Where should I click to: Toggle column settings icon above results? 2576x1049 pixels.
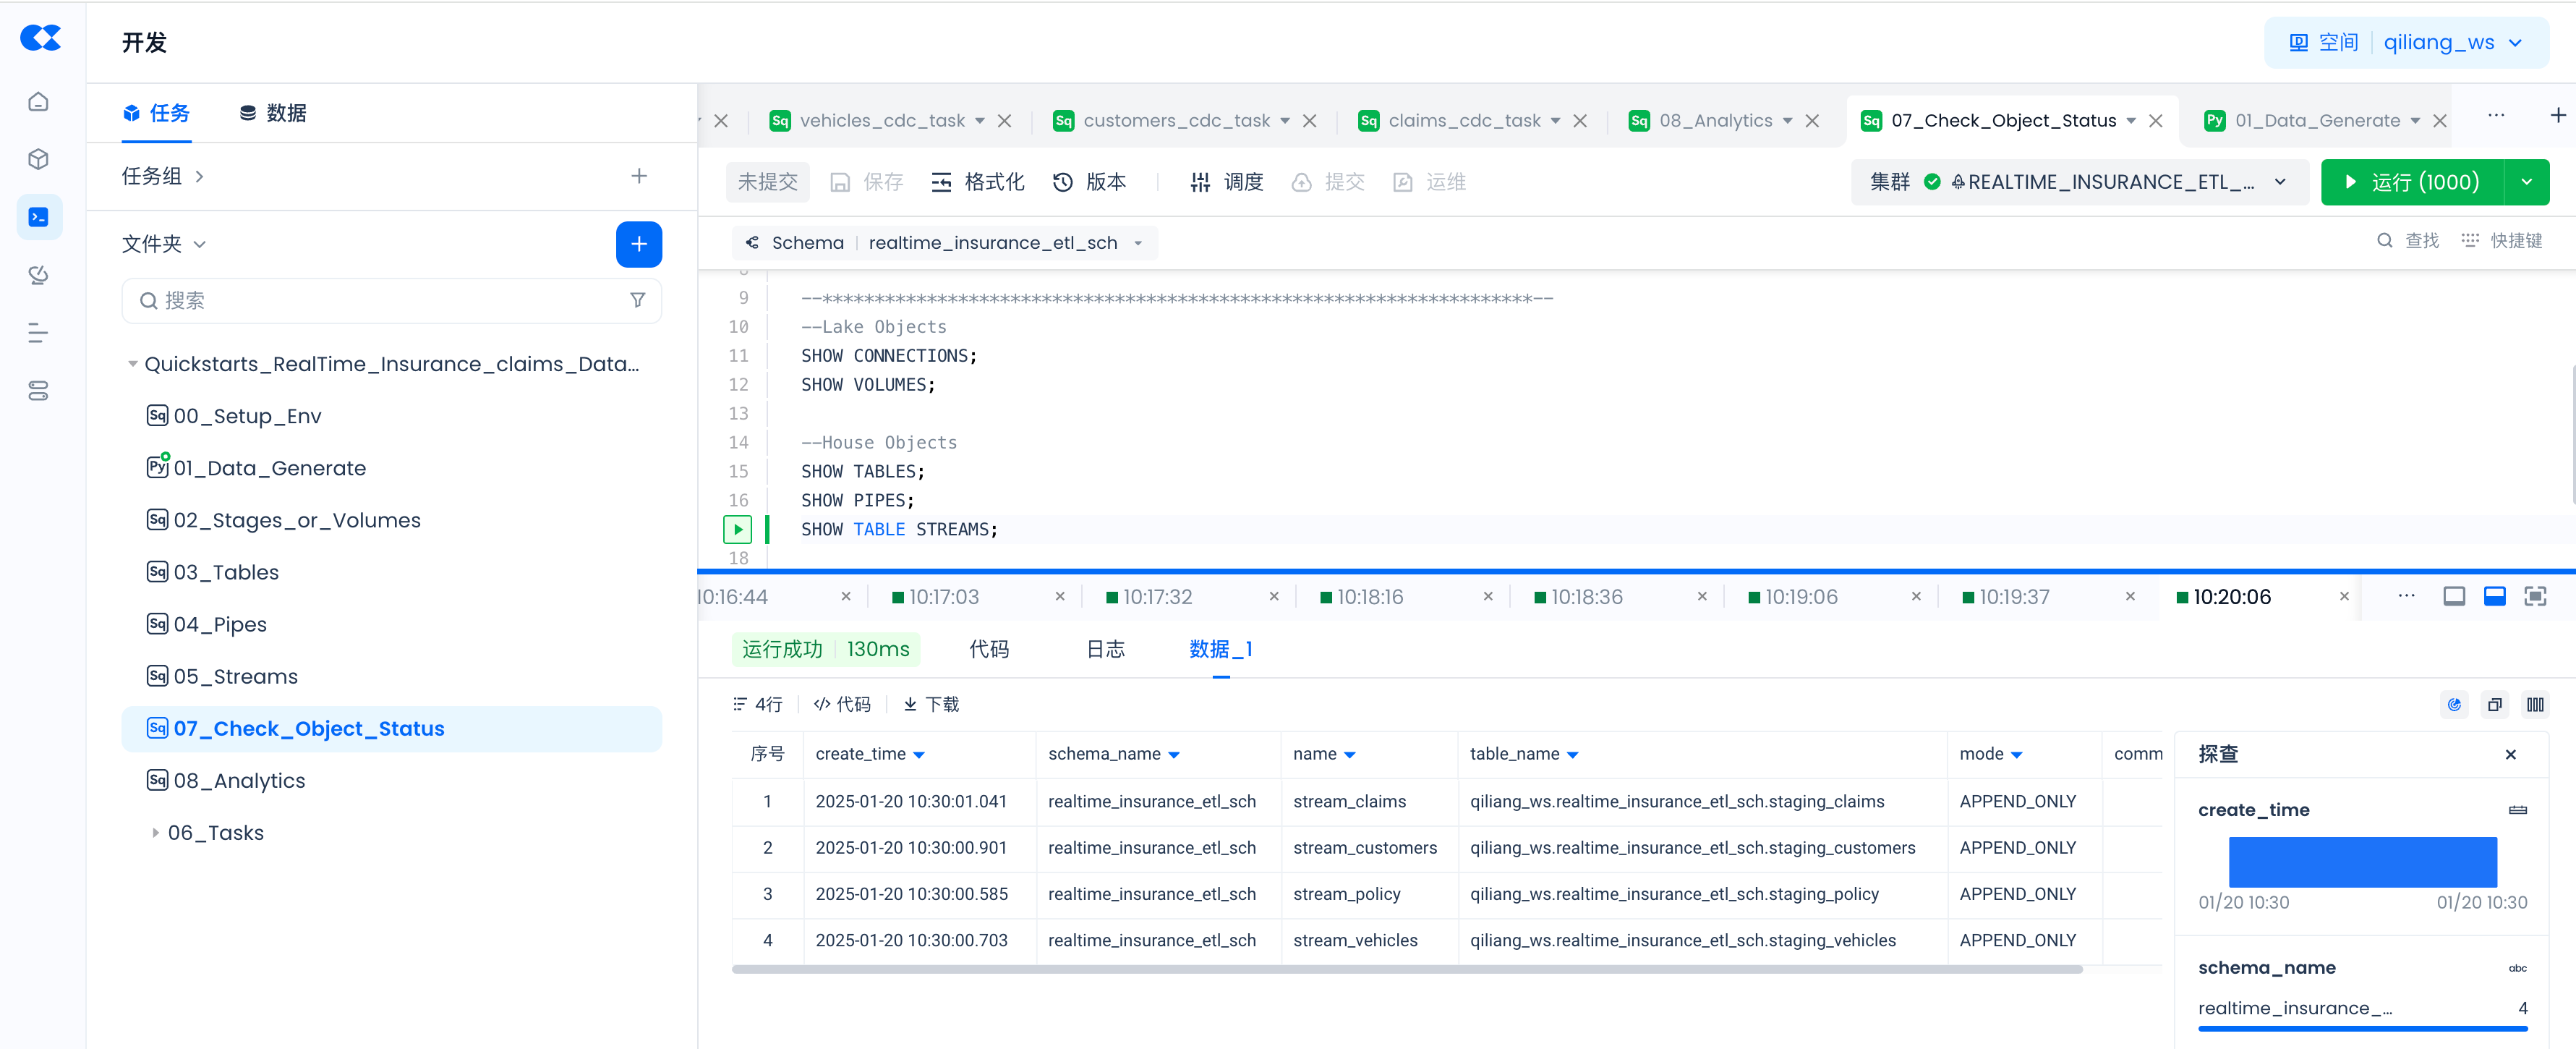(2534, 704)
